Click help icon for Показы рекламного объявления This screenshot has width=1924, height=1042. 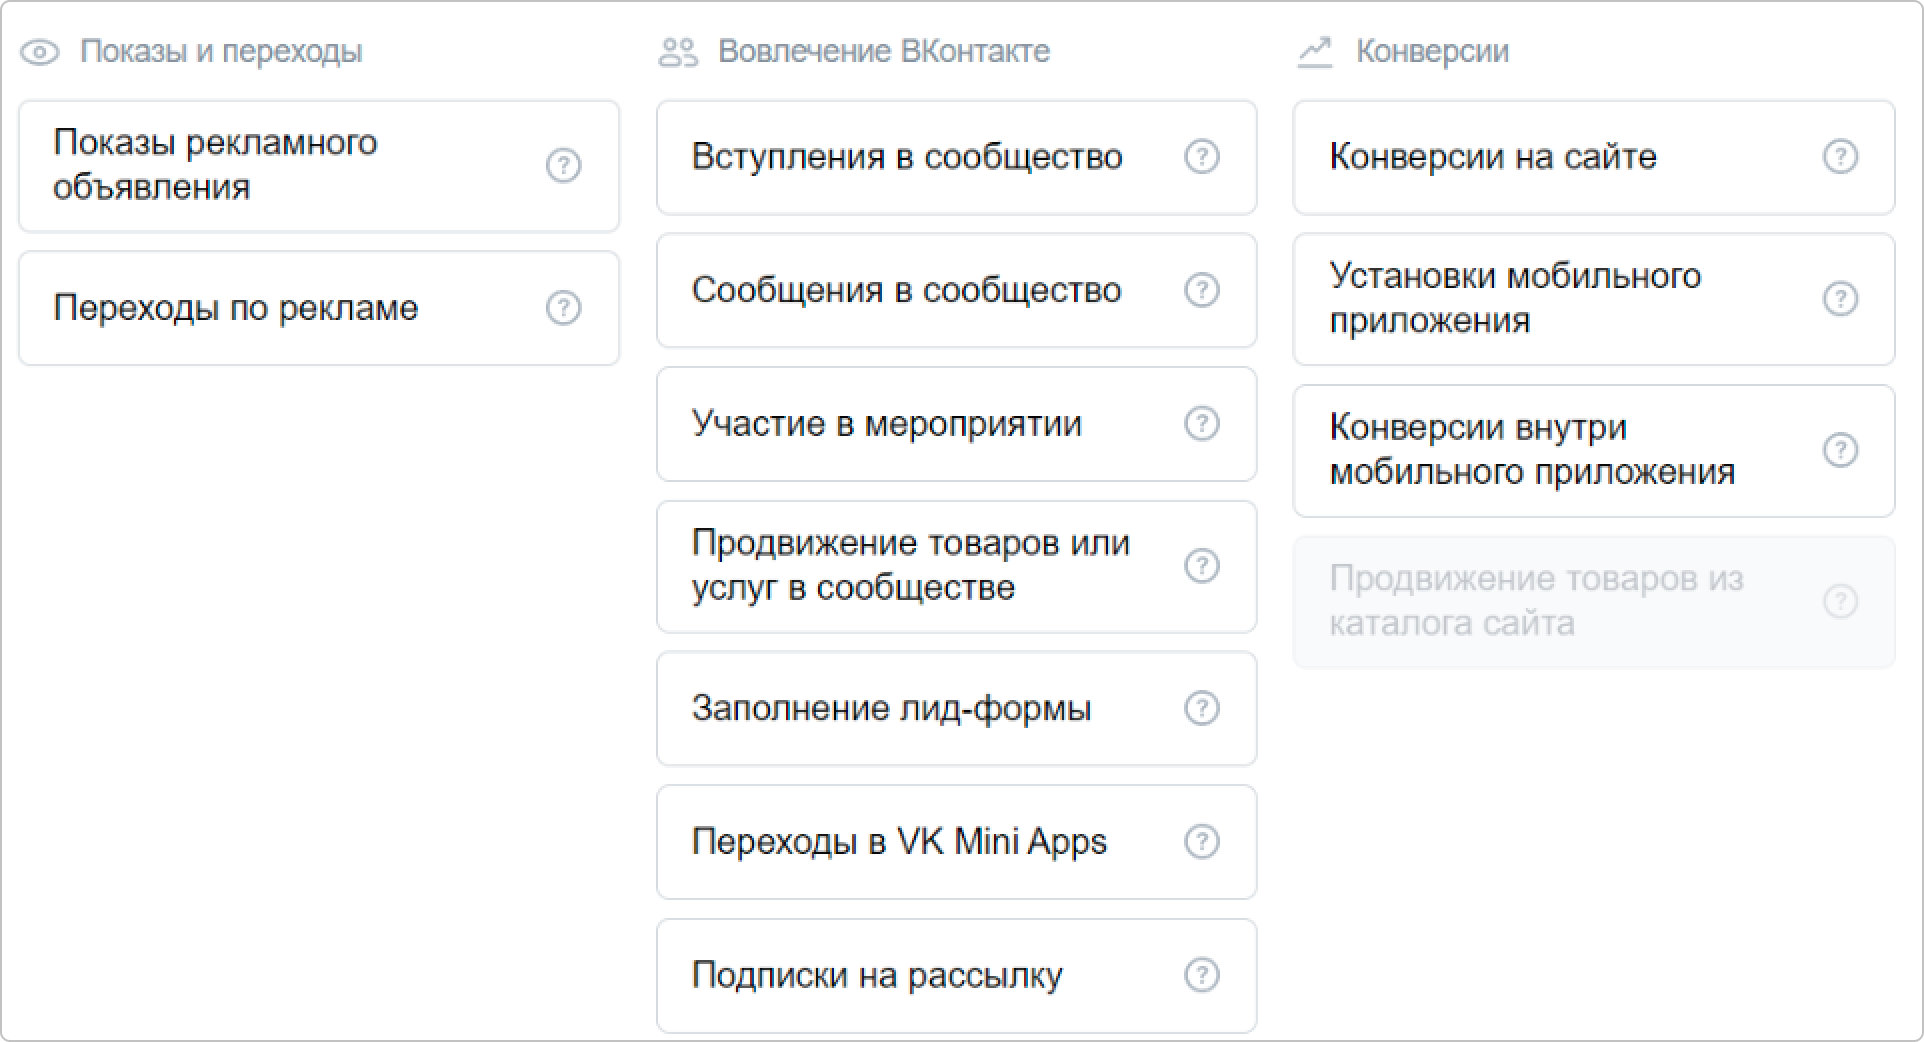(x=563, y=165)
